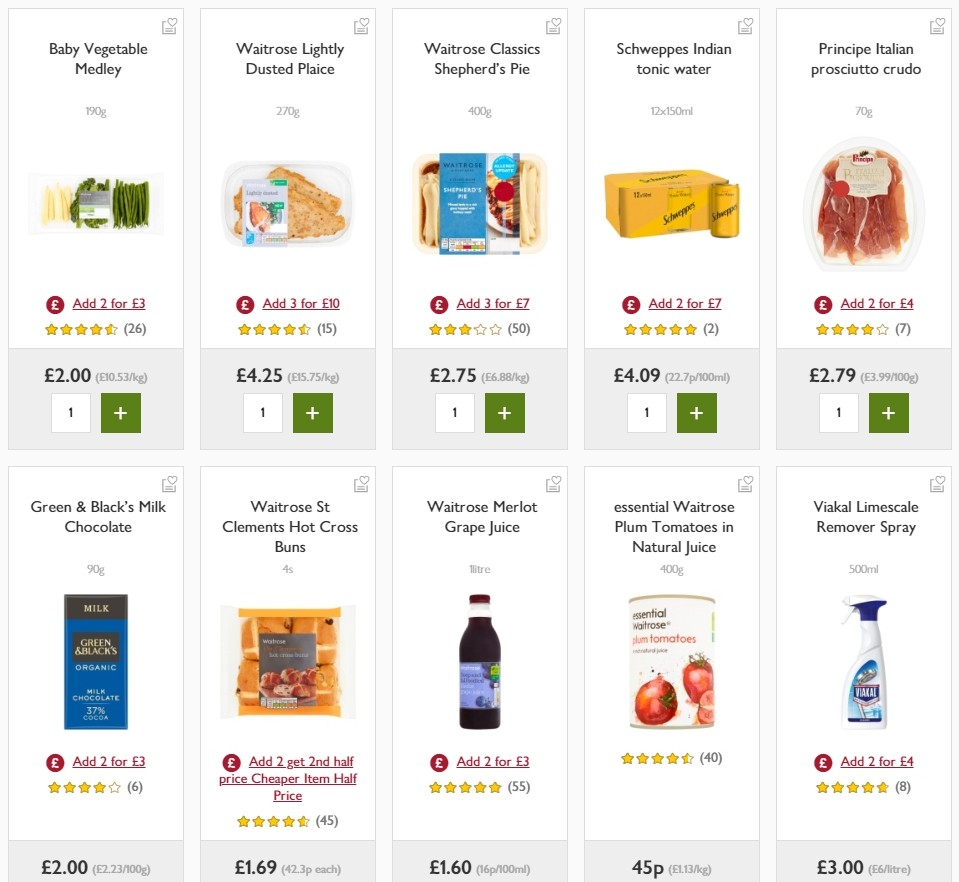Click the bookmark icon on Green & Black's Milk Chocolate

tap(169, 483)
